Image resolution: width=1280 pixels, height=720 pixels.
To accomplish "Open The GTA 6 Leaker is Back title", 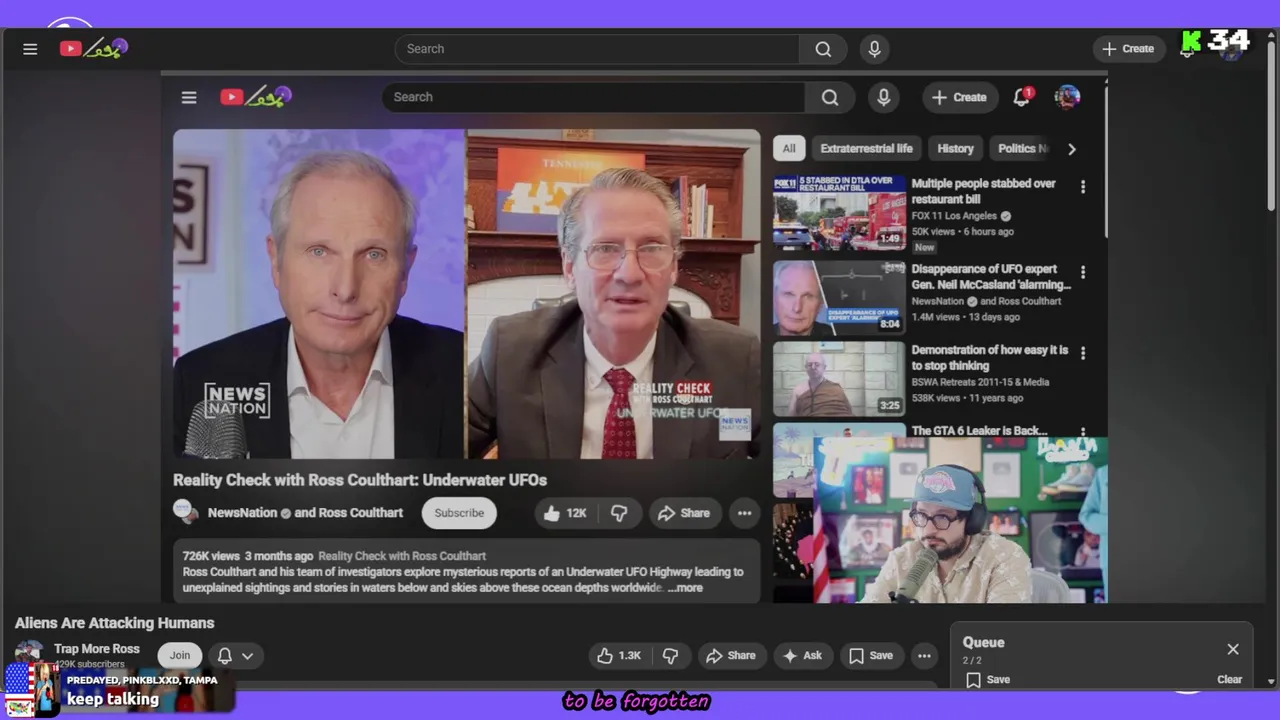I will click(979, 431).
